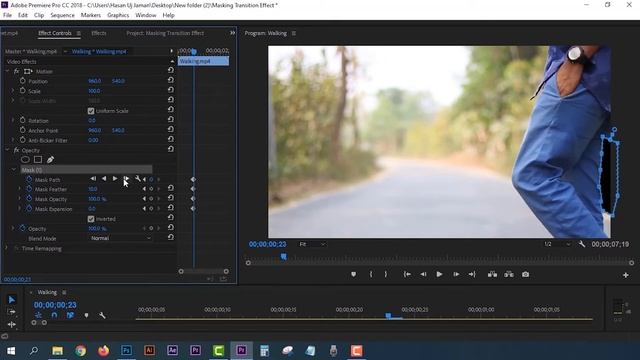This screenshot has width=640, height=360.
Task: Select the Selection tool in Tools panel
Action: [x=12, y=300]
